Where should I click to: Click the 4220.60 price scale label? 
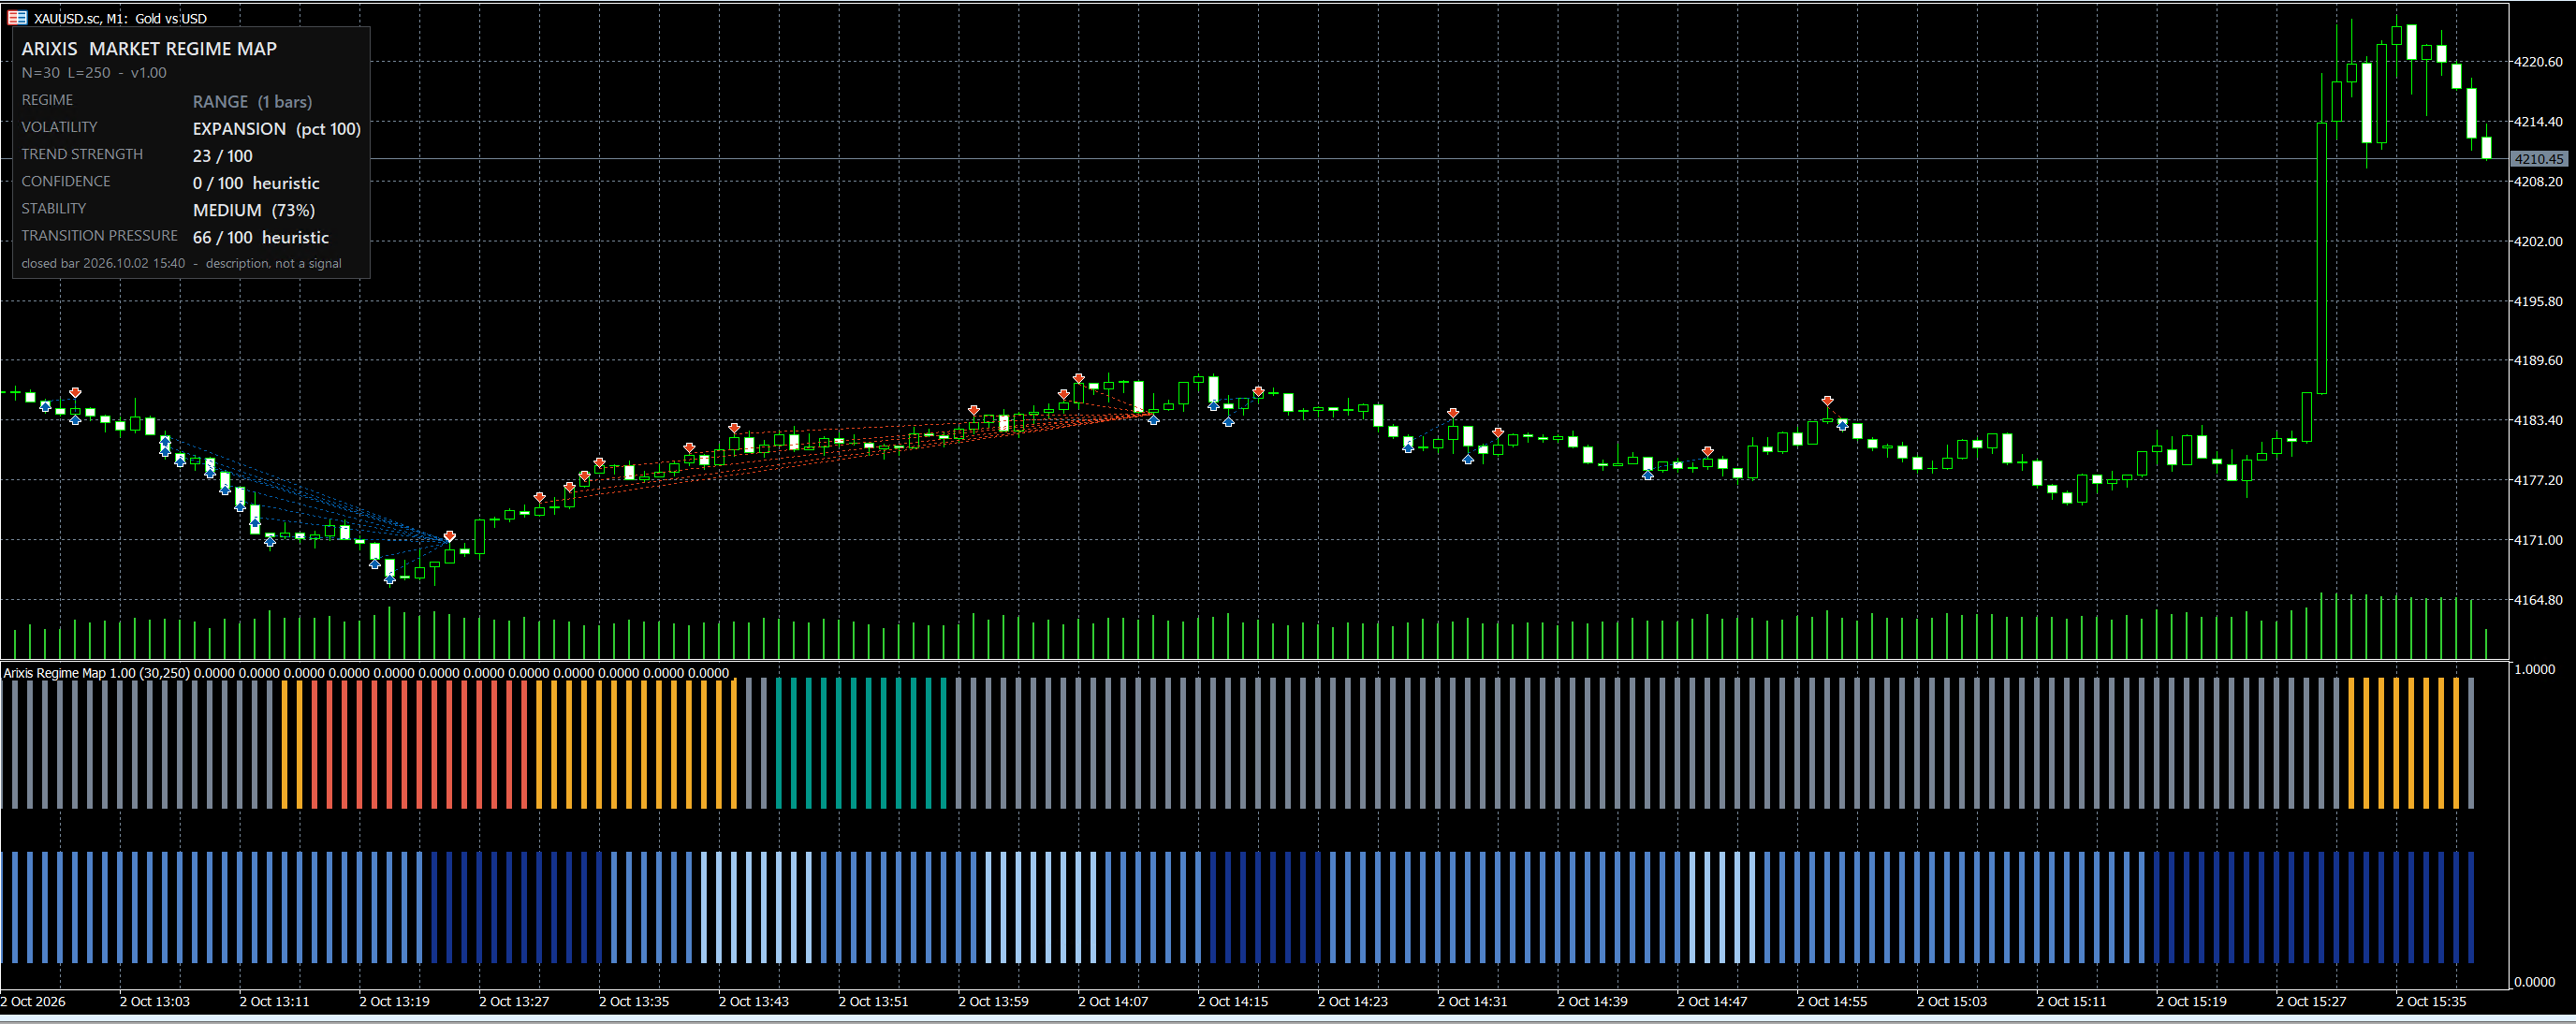2538,62
